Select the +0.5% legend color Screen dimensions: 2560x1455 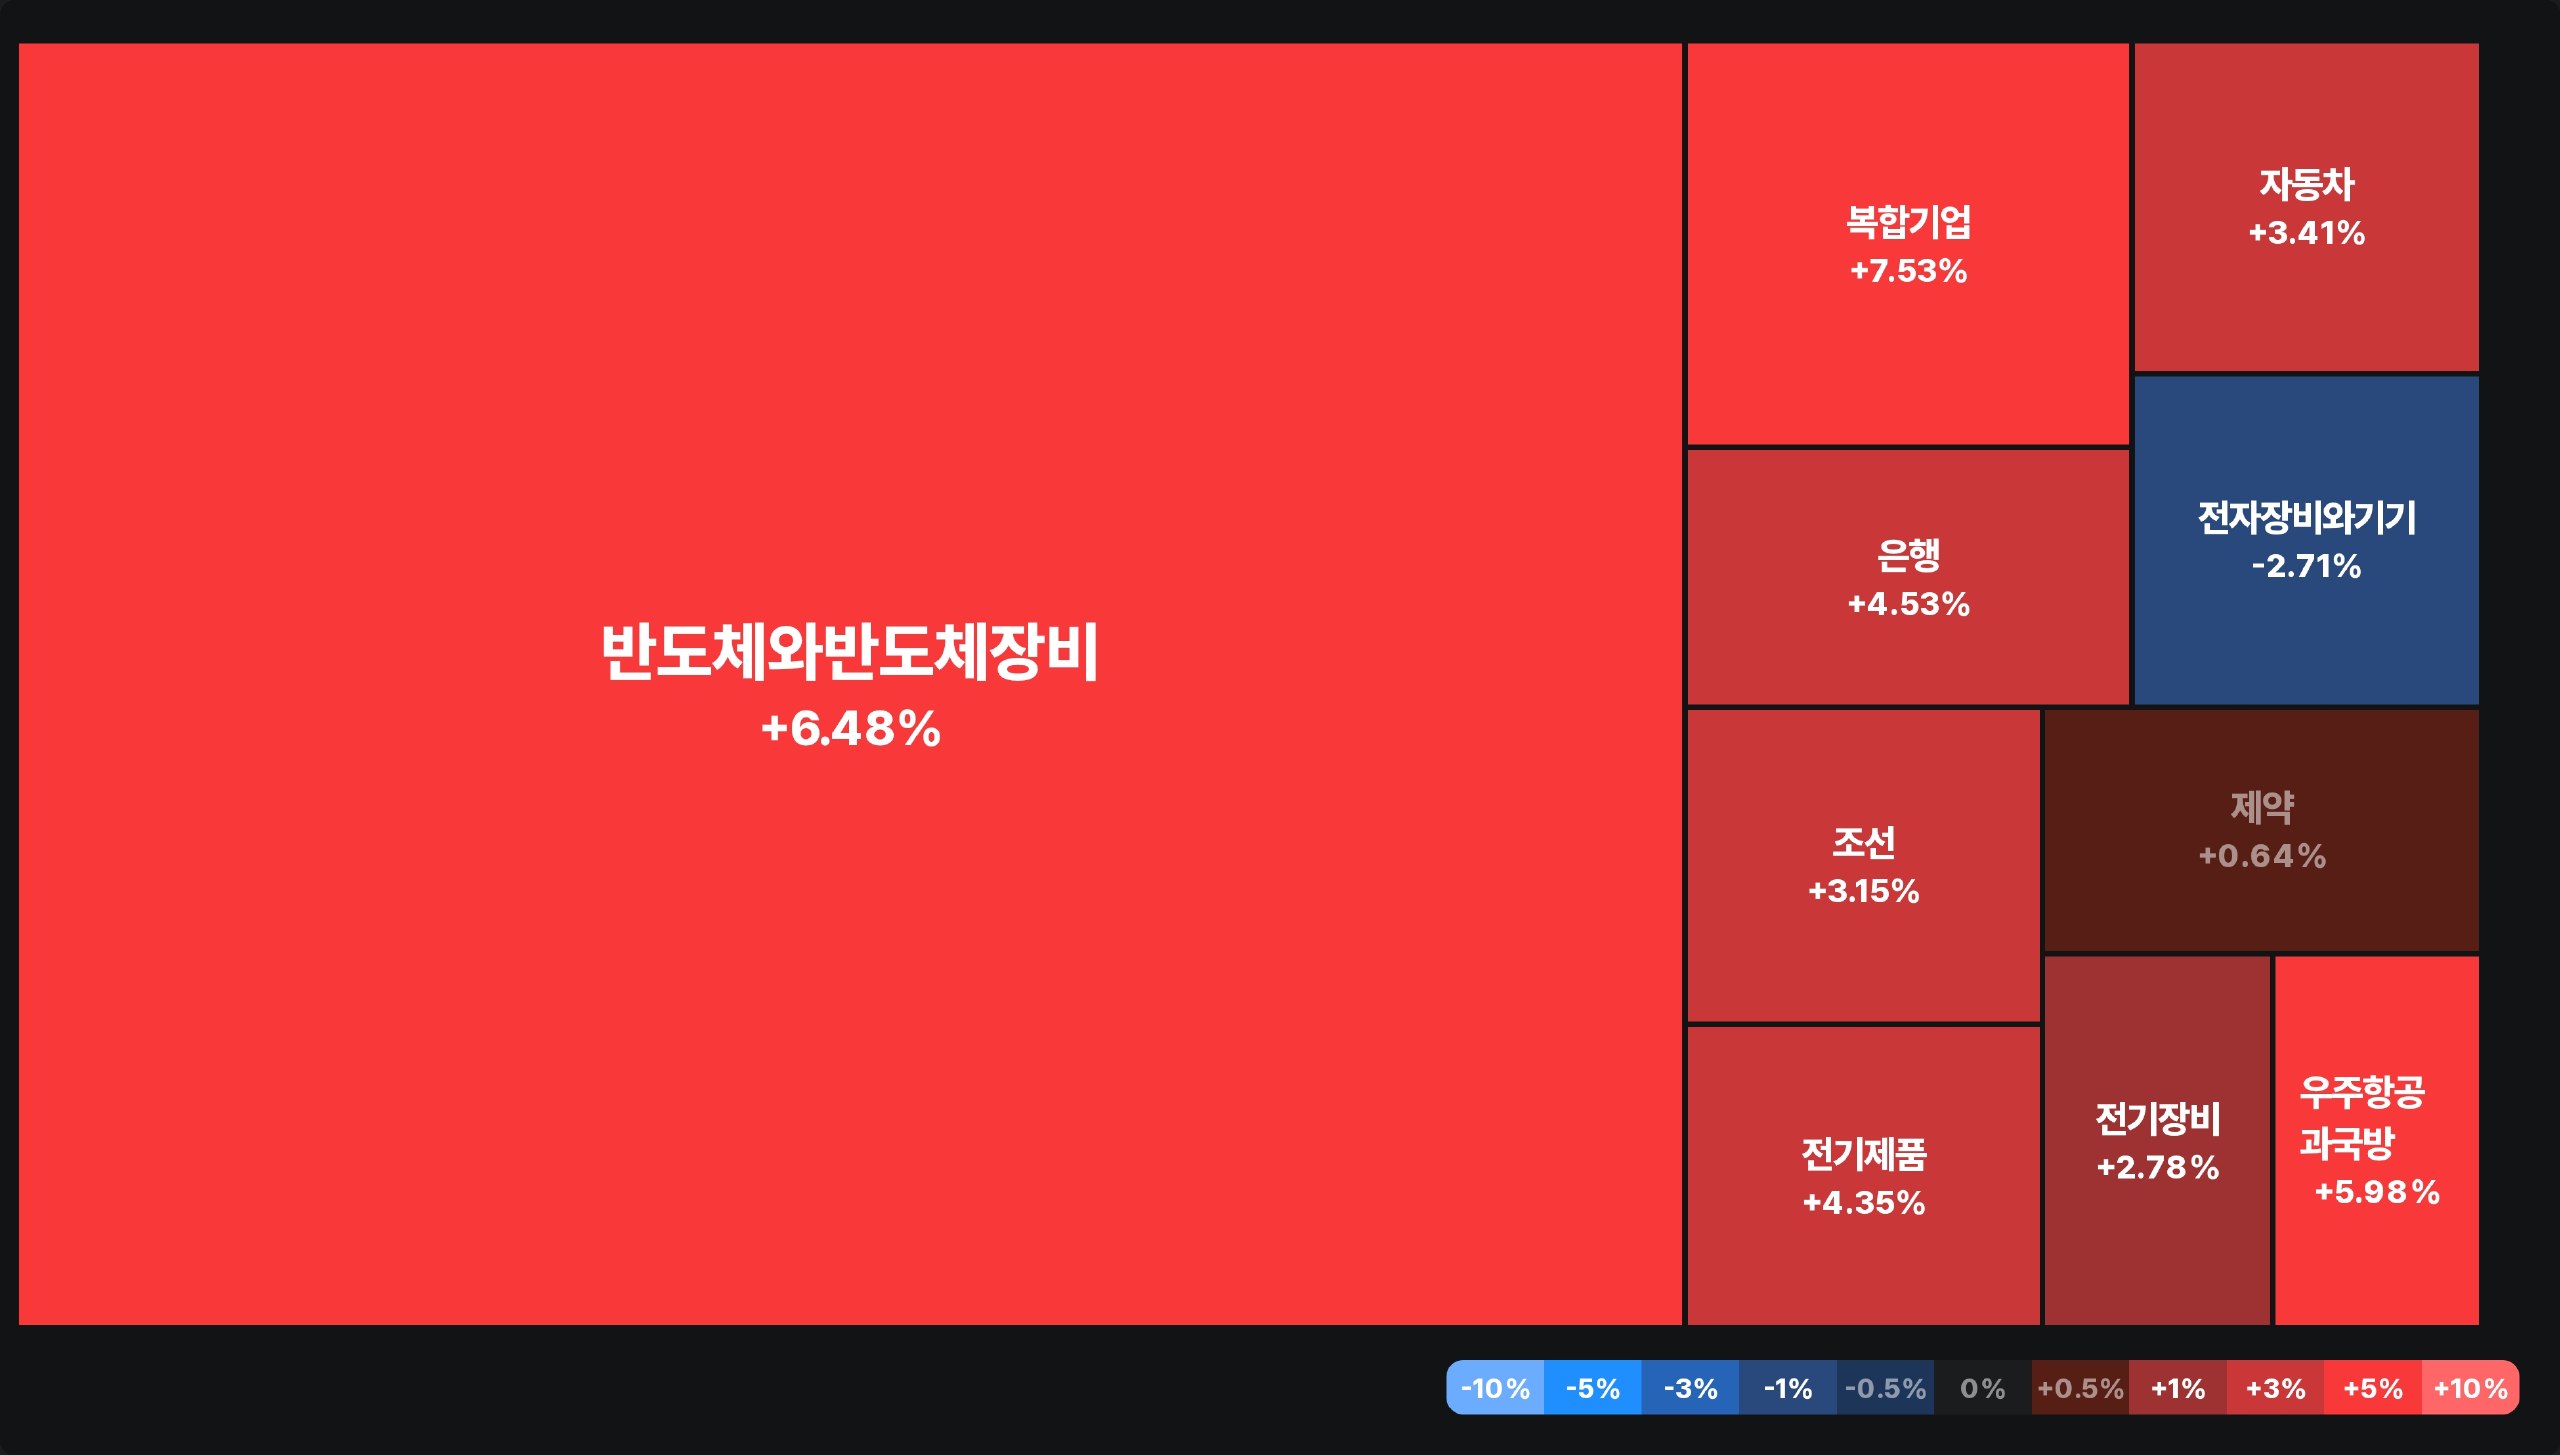2080,1387
